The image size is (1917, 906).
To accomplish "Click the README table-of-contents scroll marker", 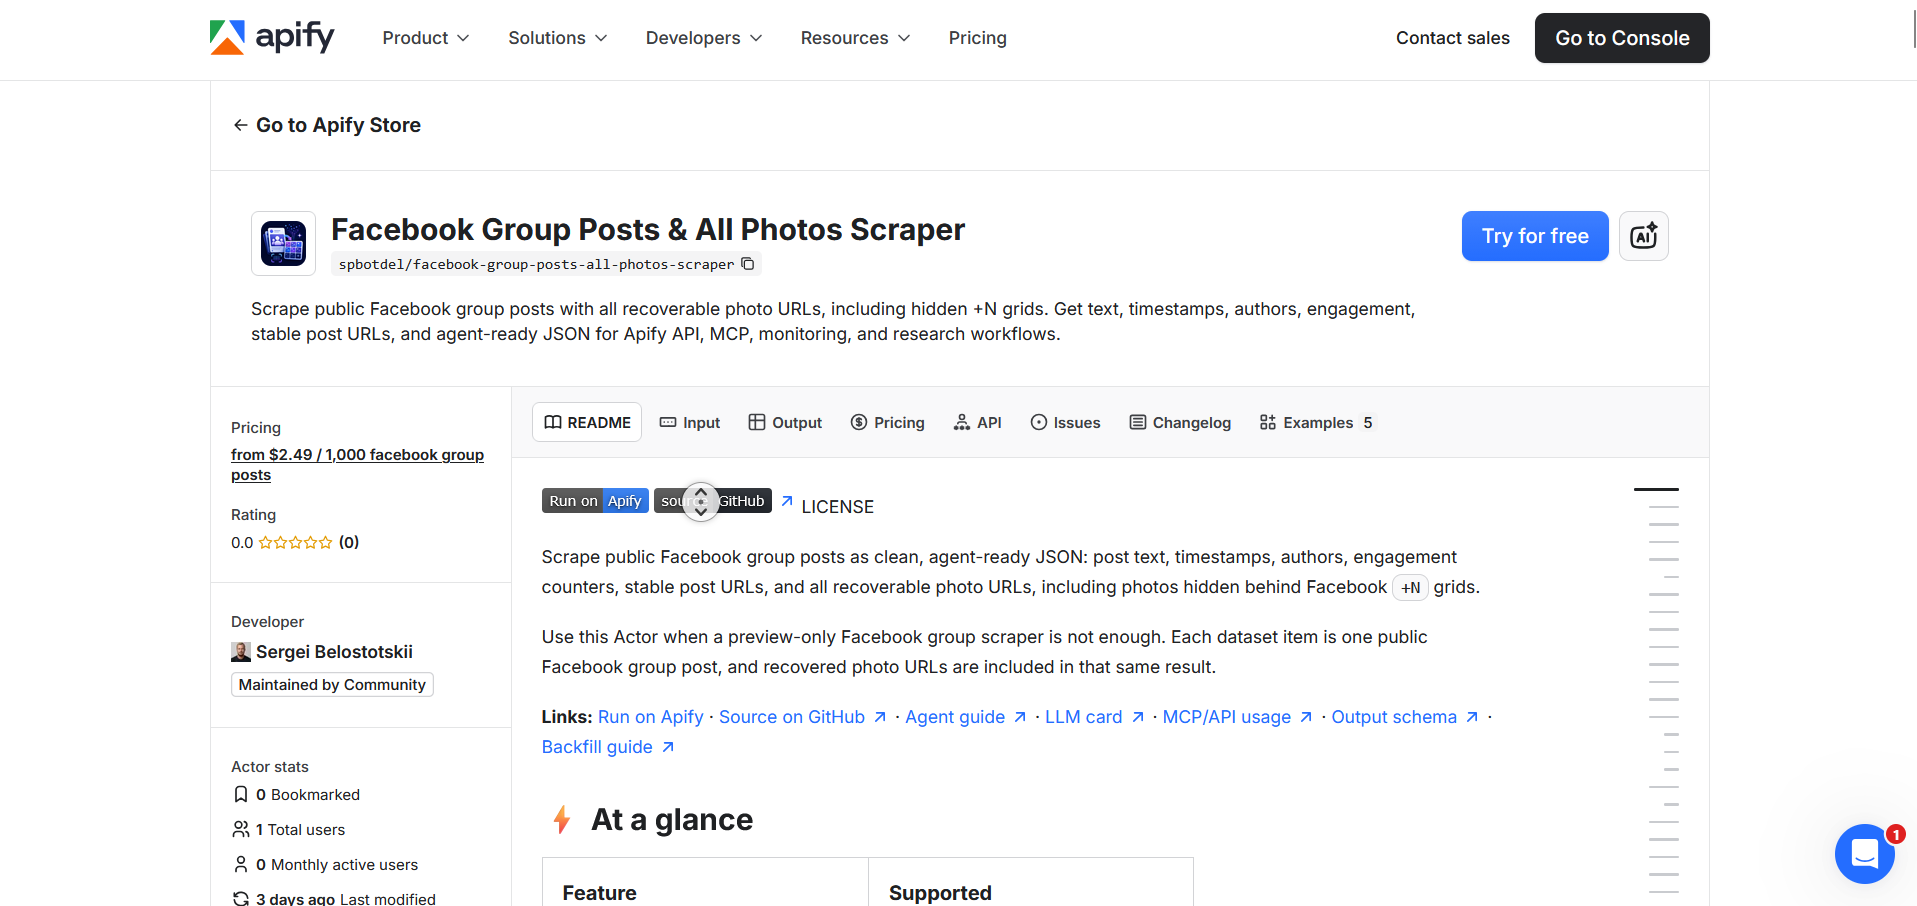I will click(1656, 489).
